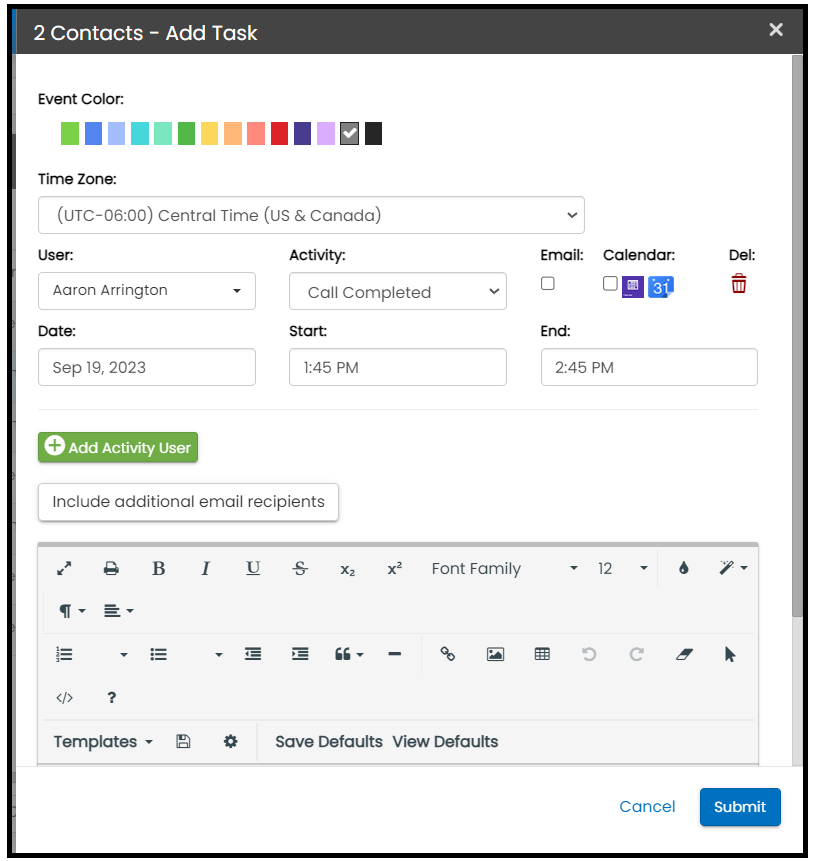Select the gray checked event color
This screenshot has width=813, height=861.
tap(349, 134)
